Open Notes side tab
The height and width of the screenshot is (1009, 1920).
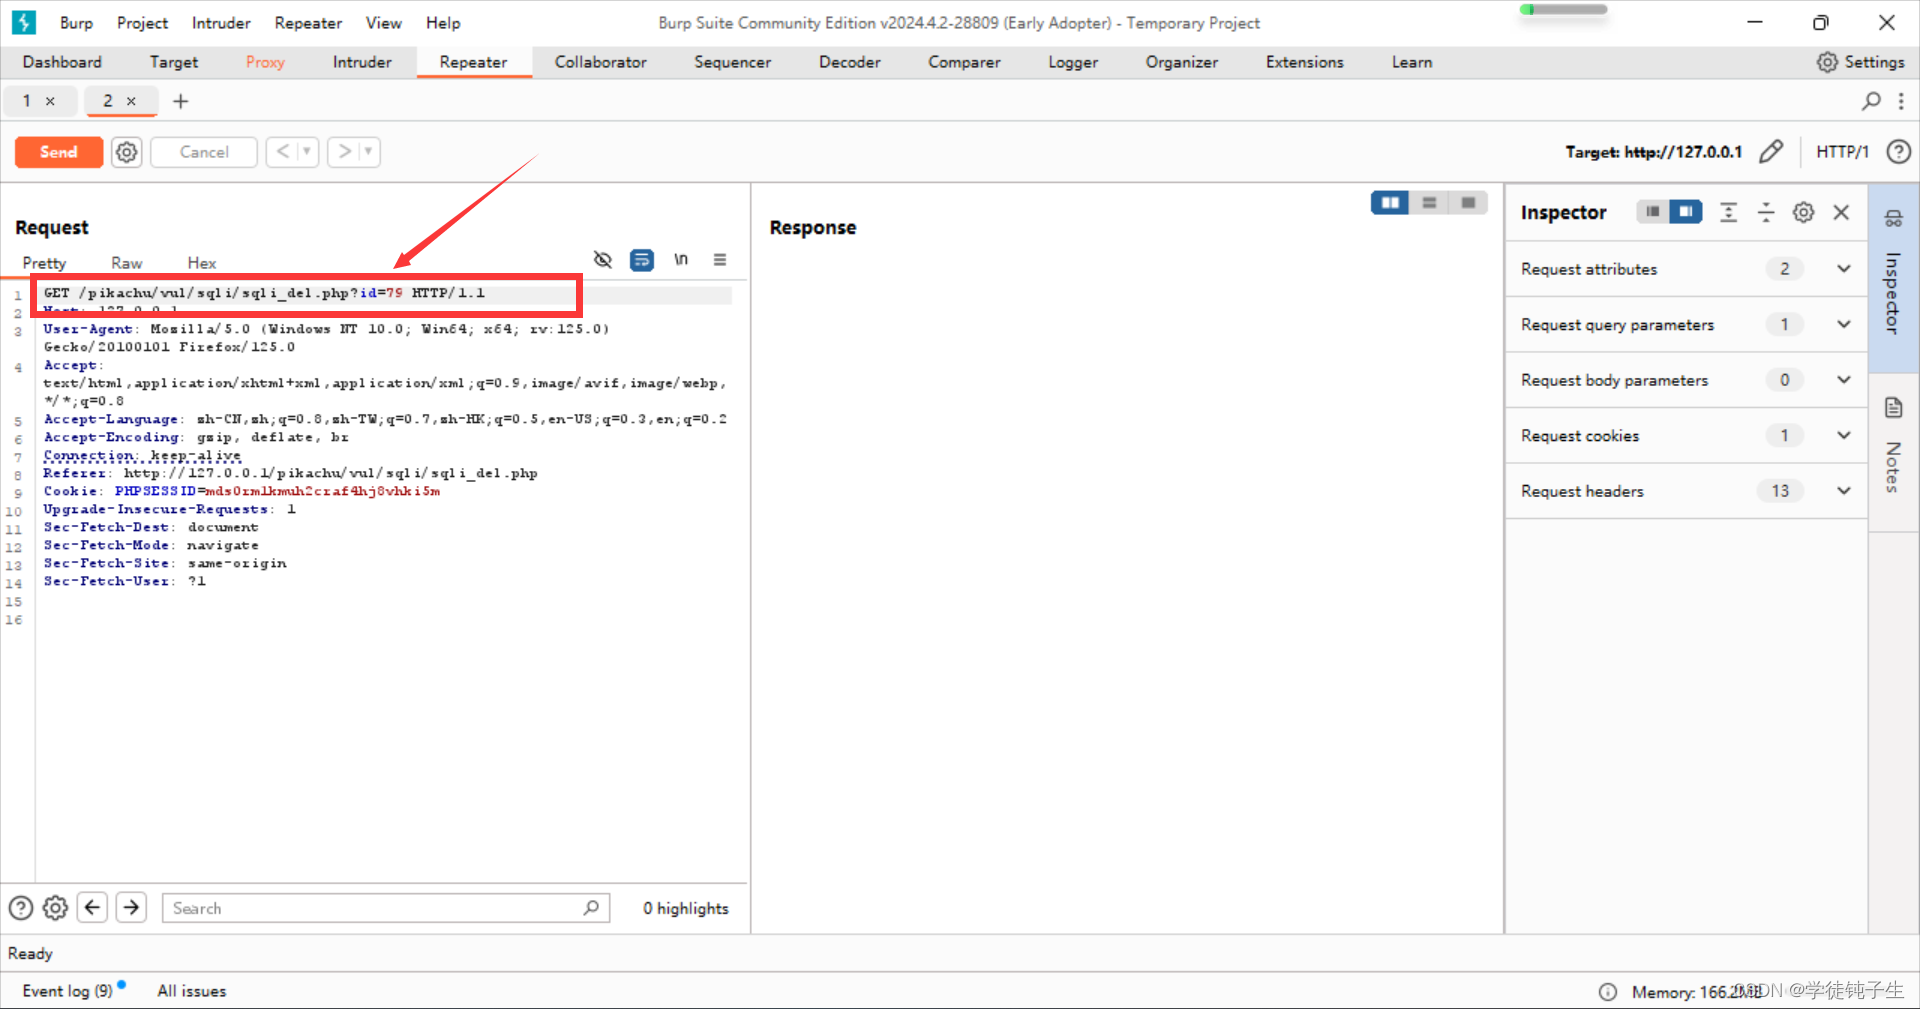1893,450
